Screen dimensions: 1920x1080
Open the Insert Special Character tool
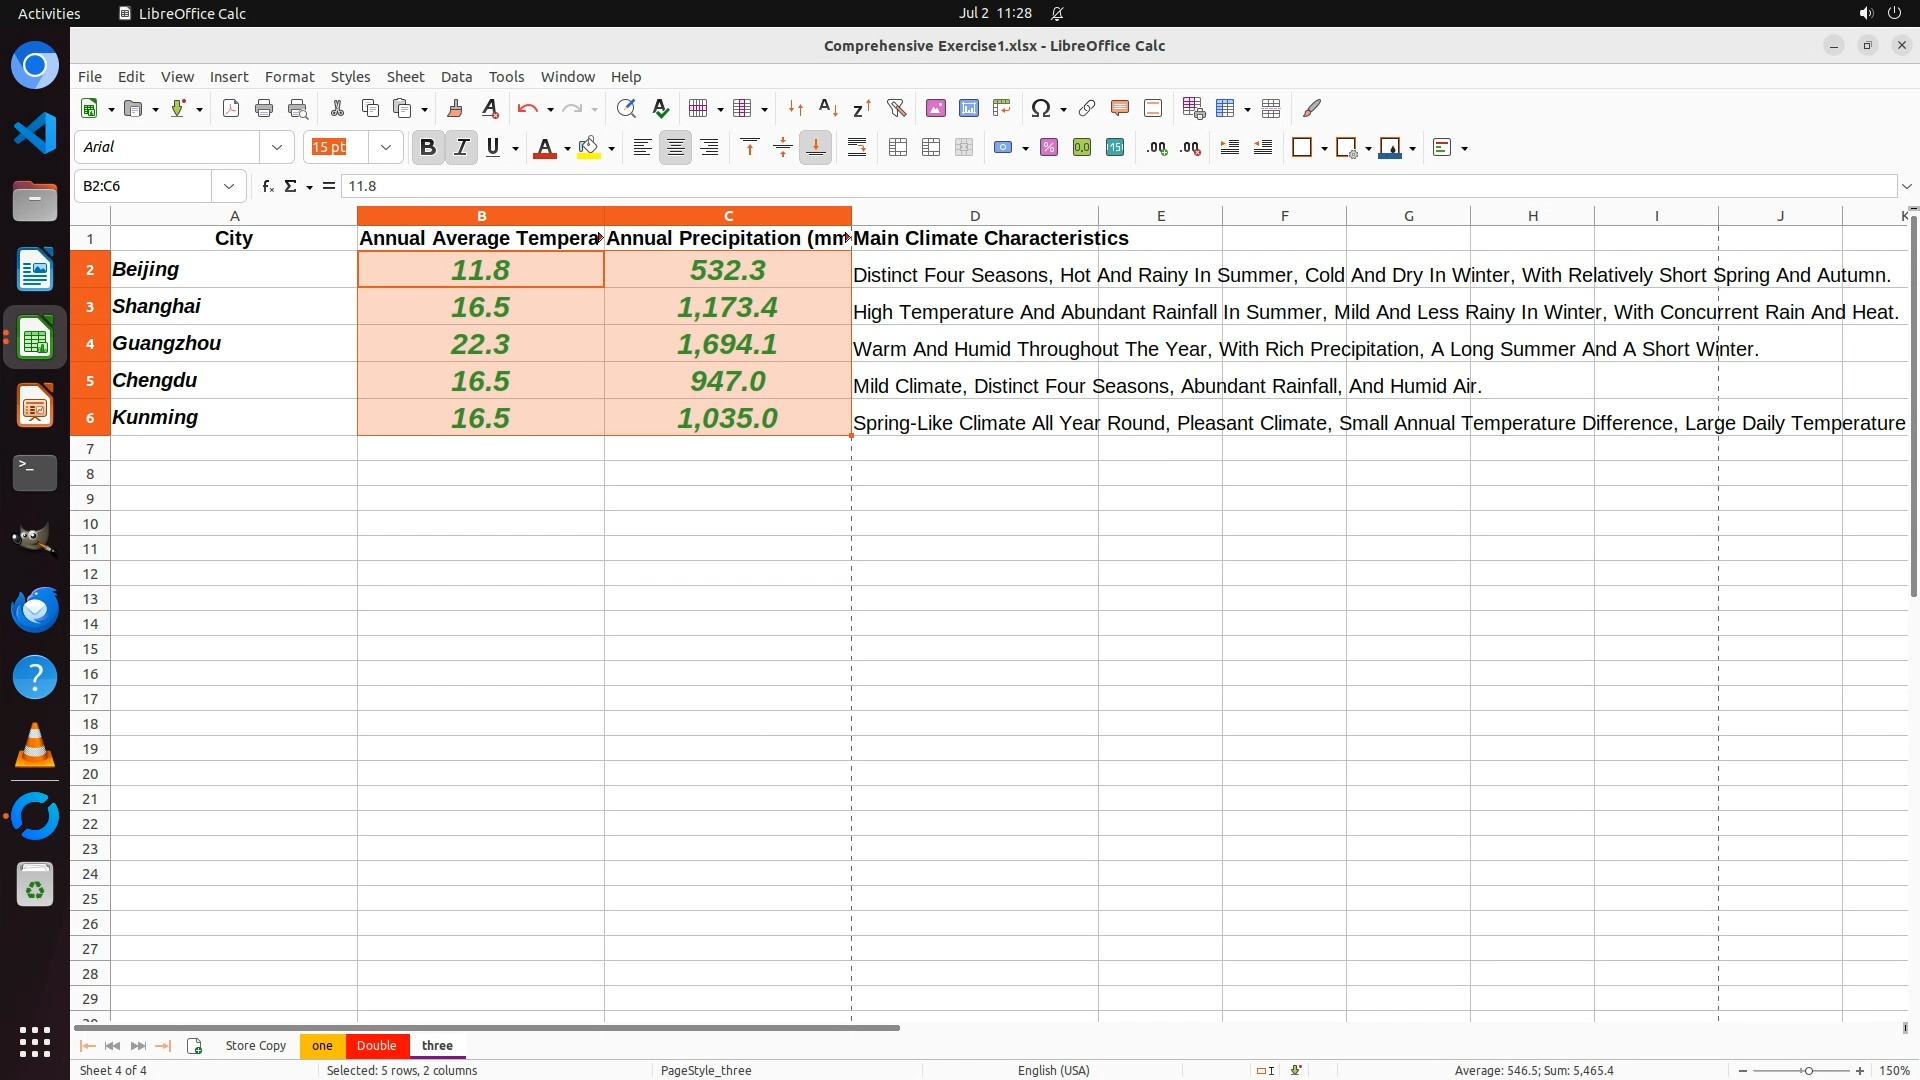pyautogui.click(x=1040, y=108)
